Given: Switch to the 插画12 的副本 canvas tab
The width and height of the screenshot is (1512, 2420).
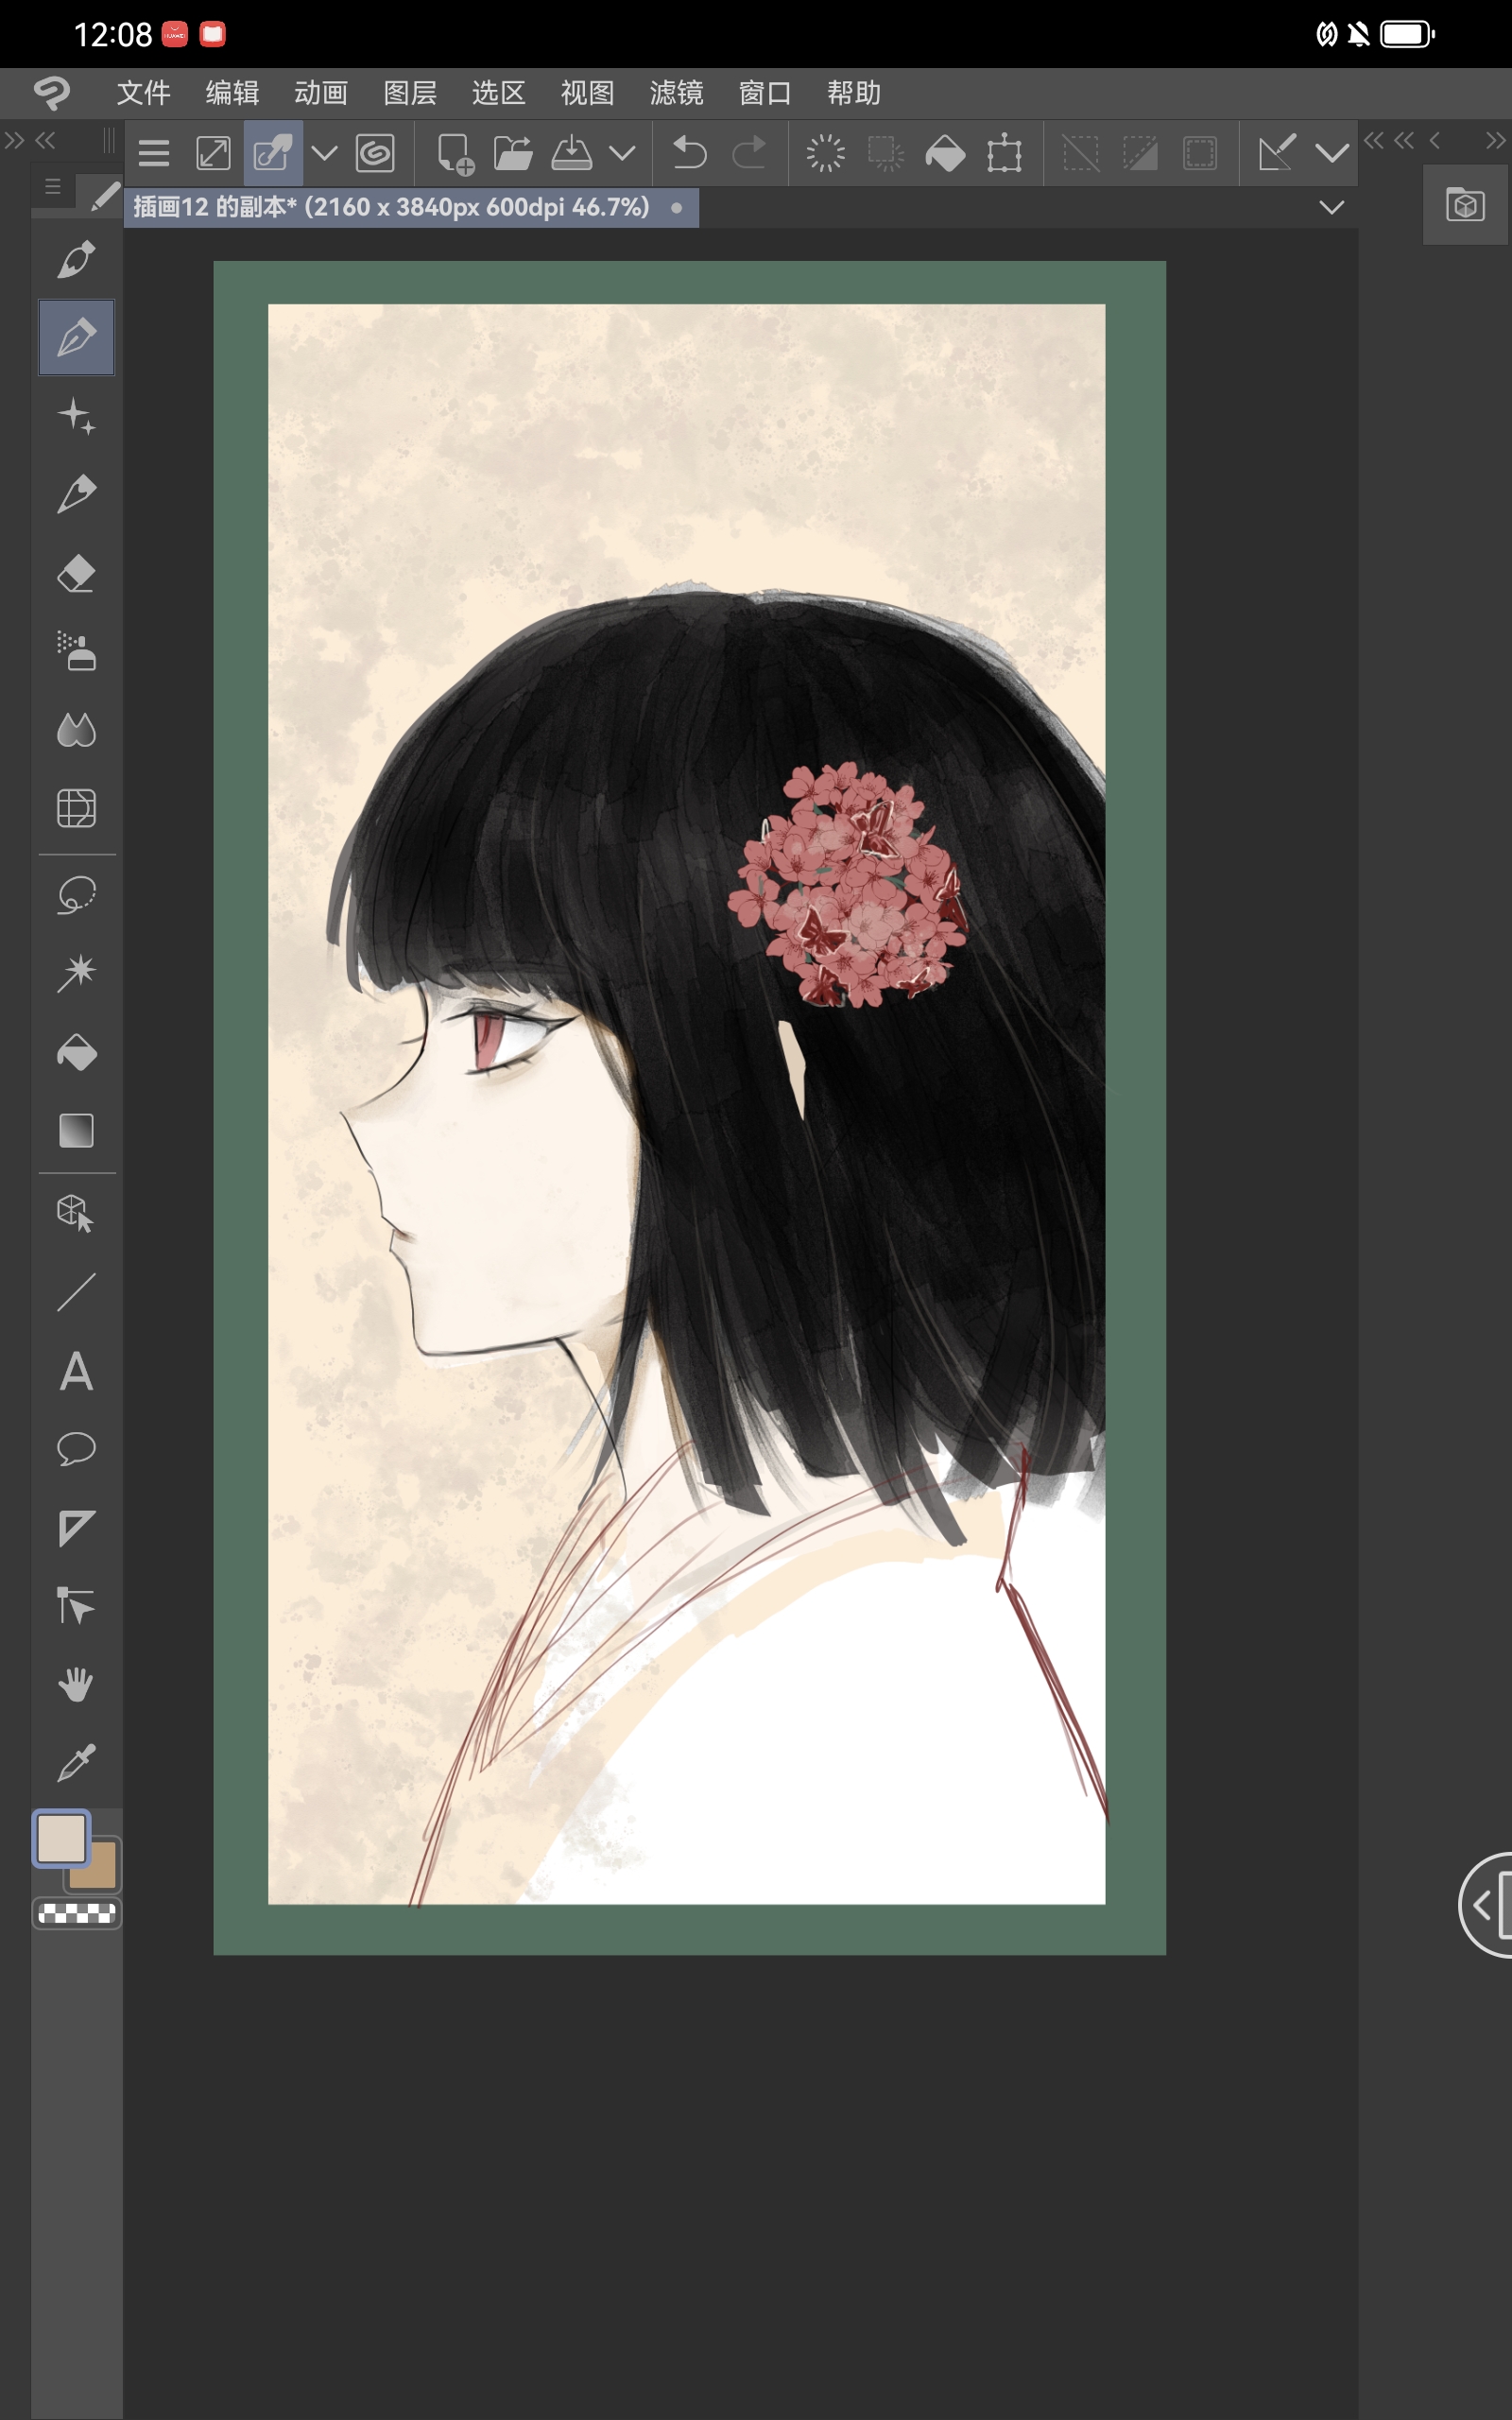Looking at the screenshot, I should (392, 207).
